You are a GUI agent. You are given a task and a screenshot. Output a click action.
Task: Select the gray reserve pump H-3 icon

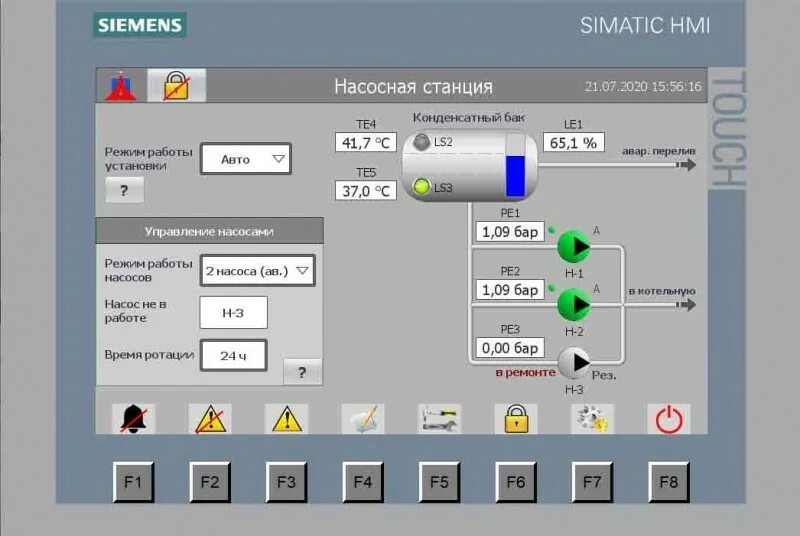click(x=574, y=363)
